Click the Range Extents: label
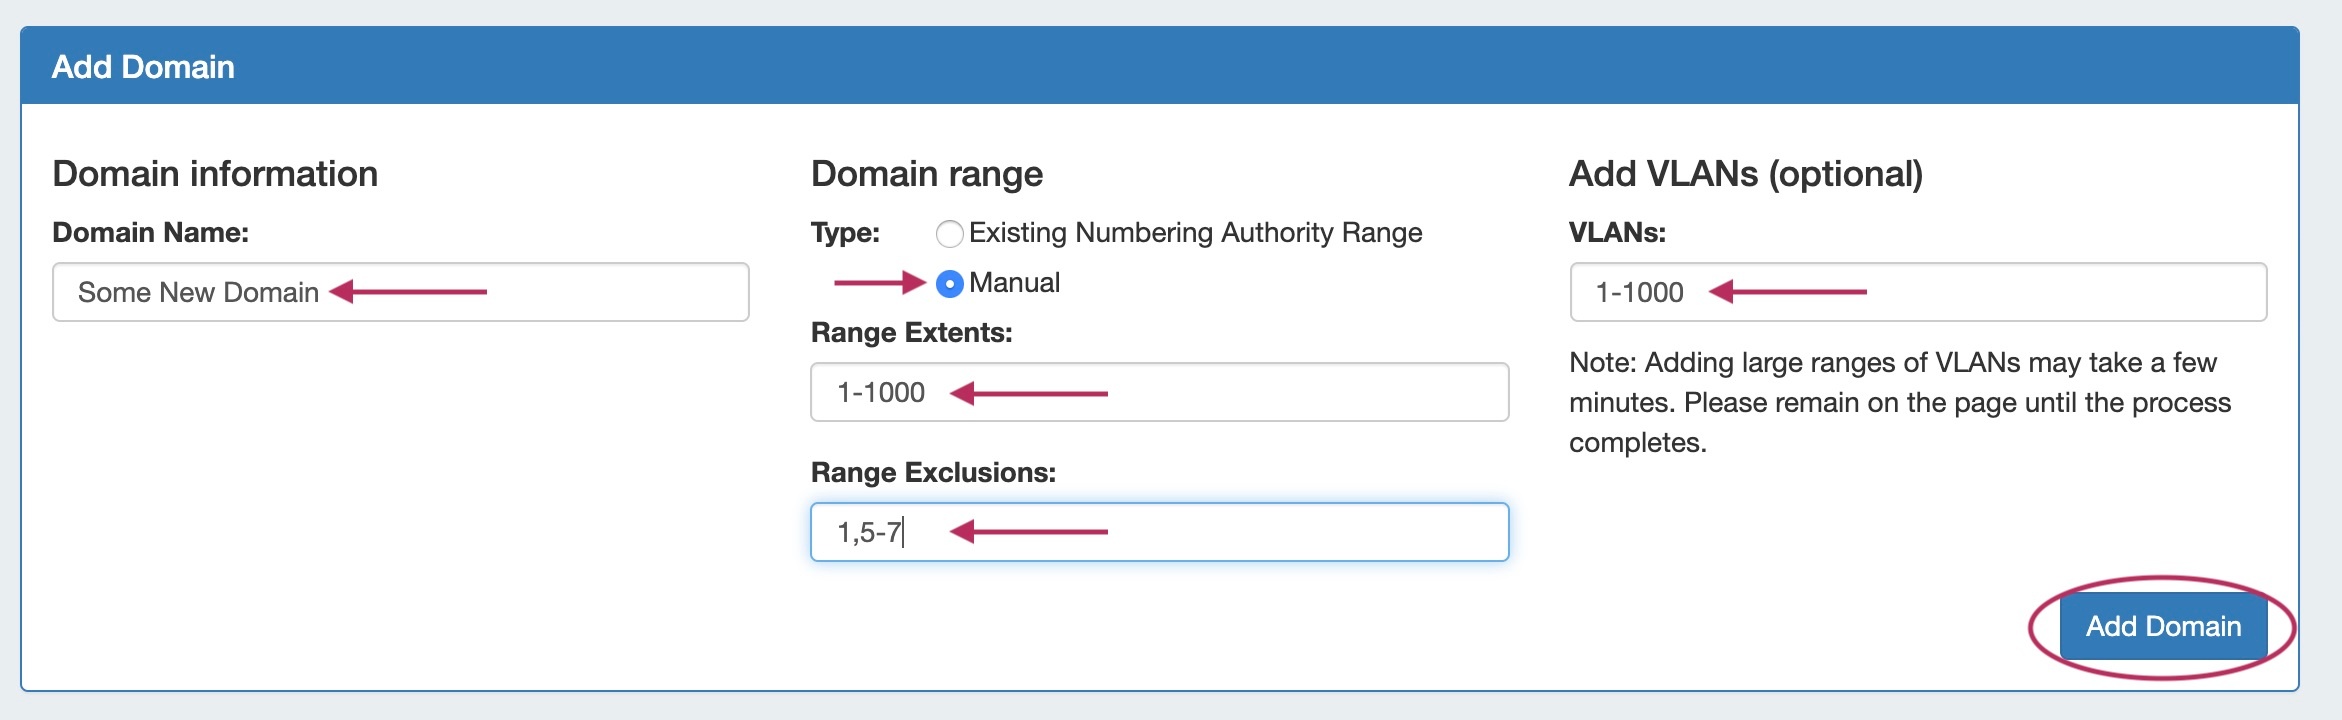Viewport: 2342px width, 720px height. pos(911,333)
